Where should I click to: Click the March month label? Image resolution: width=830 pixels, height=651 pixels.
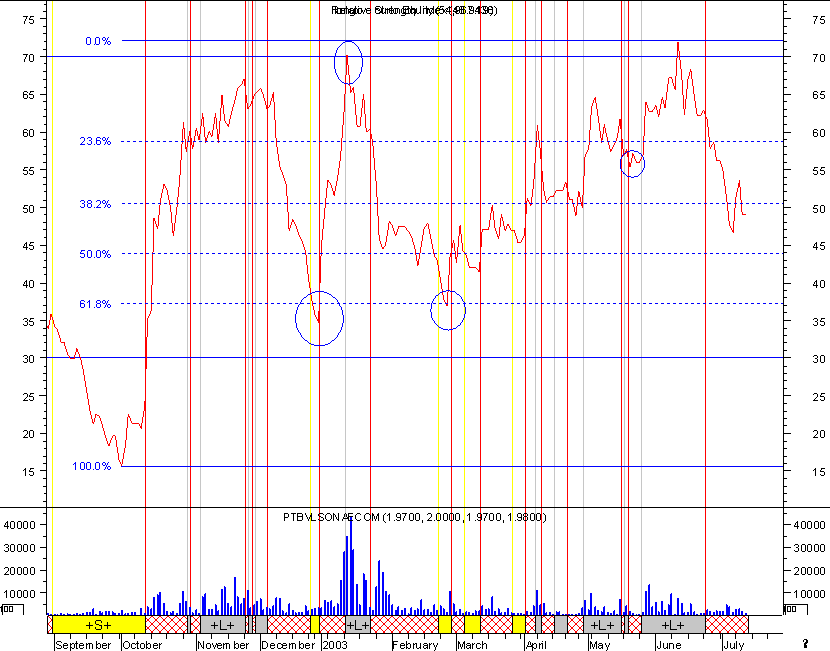(472, 645)
